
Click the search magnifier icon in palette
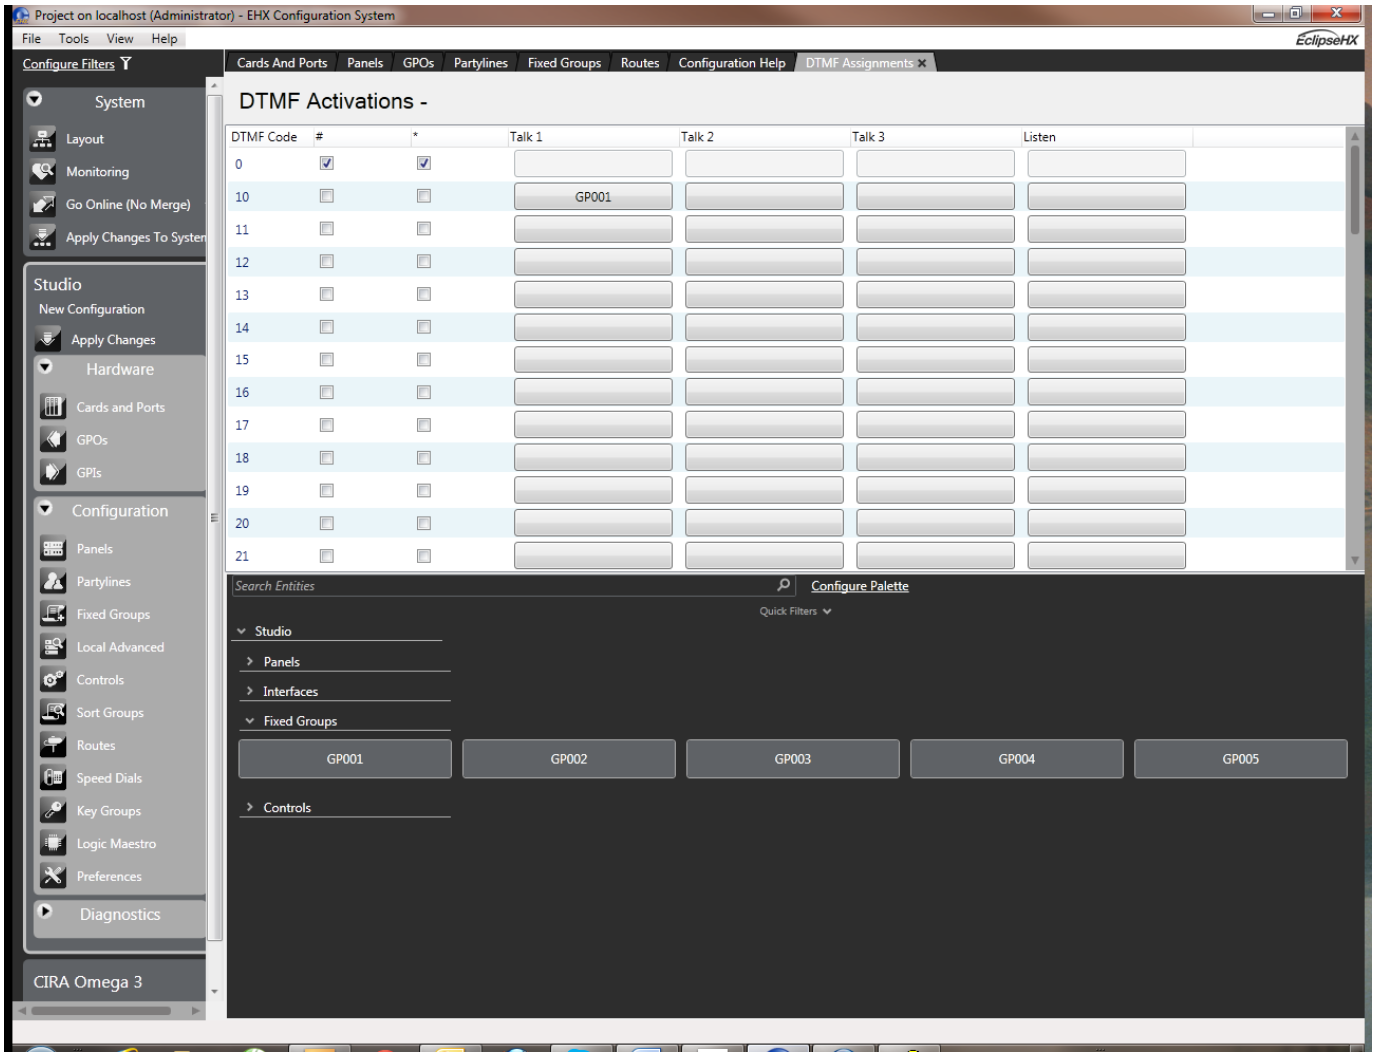point(783,585)
